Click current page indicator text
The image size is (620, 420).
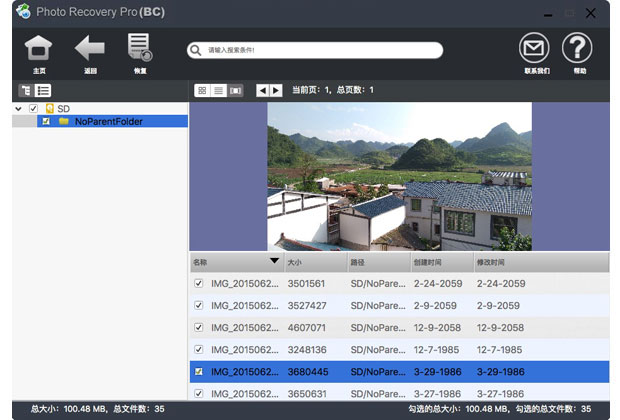coord(311,90)
